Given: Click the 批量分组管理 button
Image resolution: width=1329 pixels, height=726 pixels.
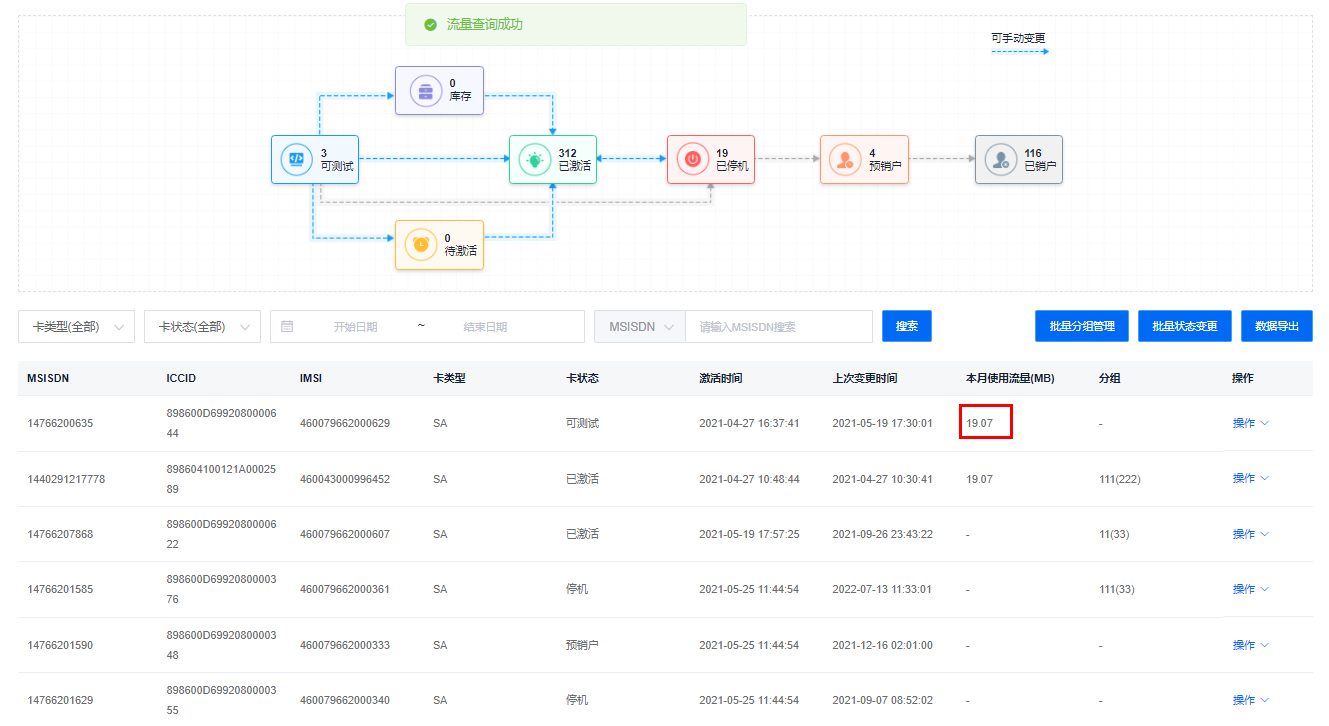Looking at the screenshot, I should pos(1081,326).
